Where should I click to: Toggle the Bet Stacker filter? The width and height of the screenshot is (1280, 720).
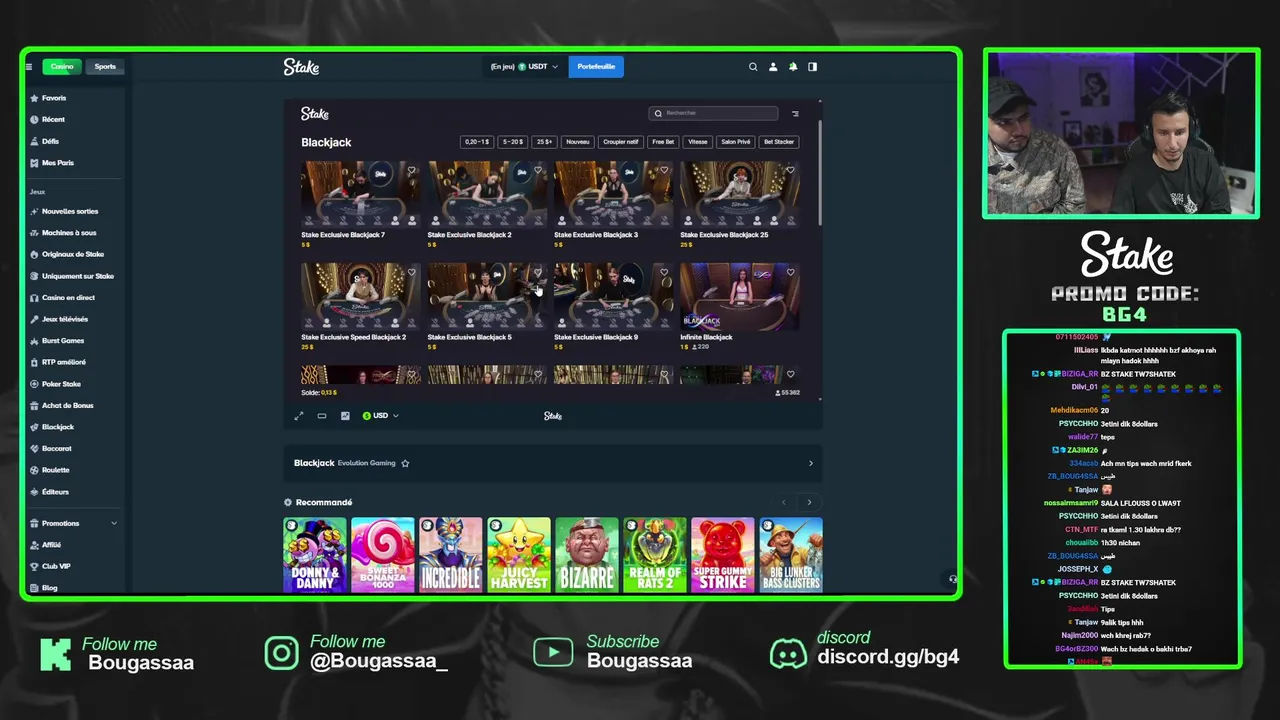click(x=779, y=142)
